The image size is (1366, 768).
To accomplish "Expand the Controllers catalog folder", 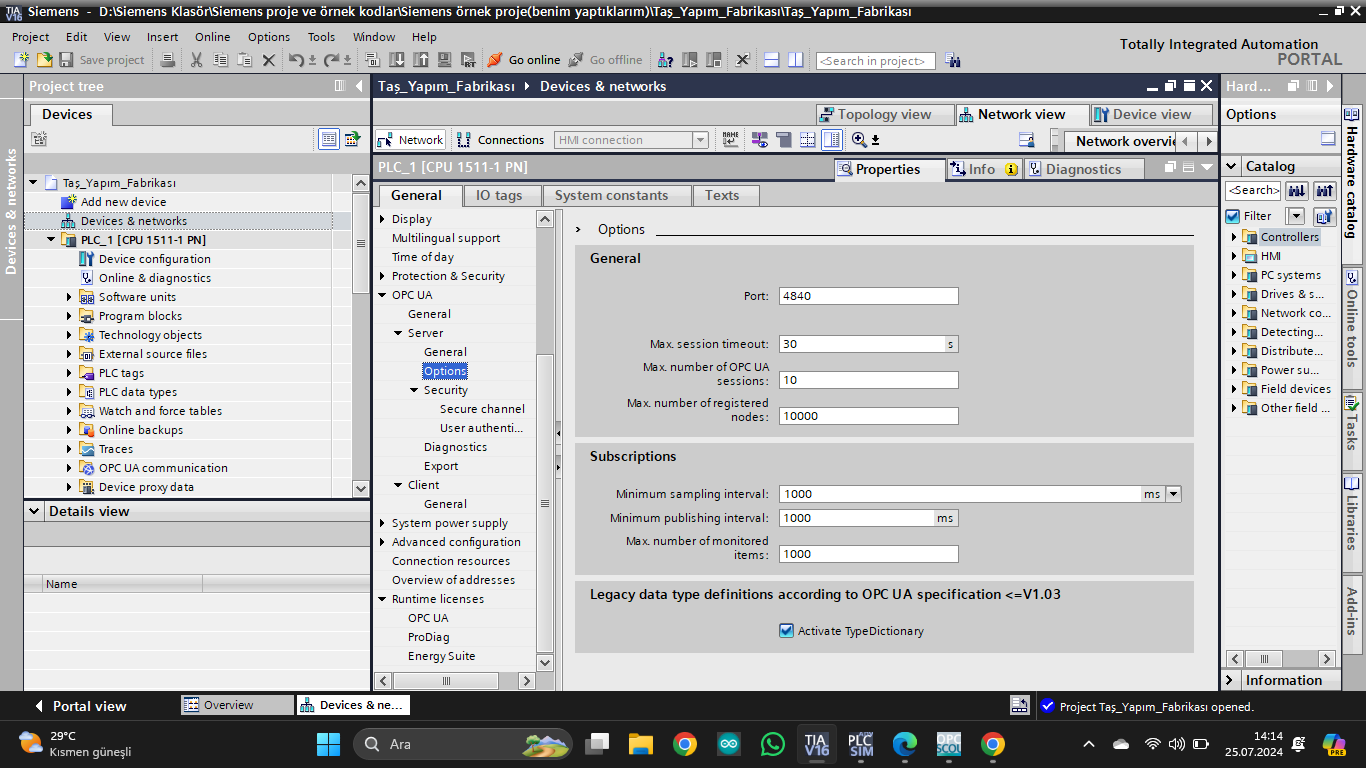I will tap(1234, 237).
